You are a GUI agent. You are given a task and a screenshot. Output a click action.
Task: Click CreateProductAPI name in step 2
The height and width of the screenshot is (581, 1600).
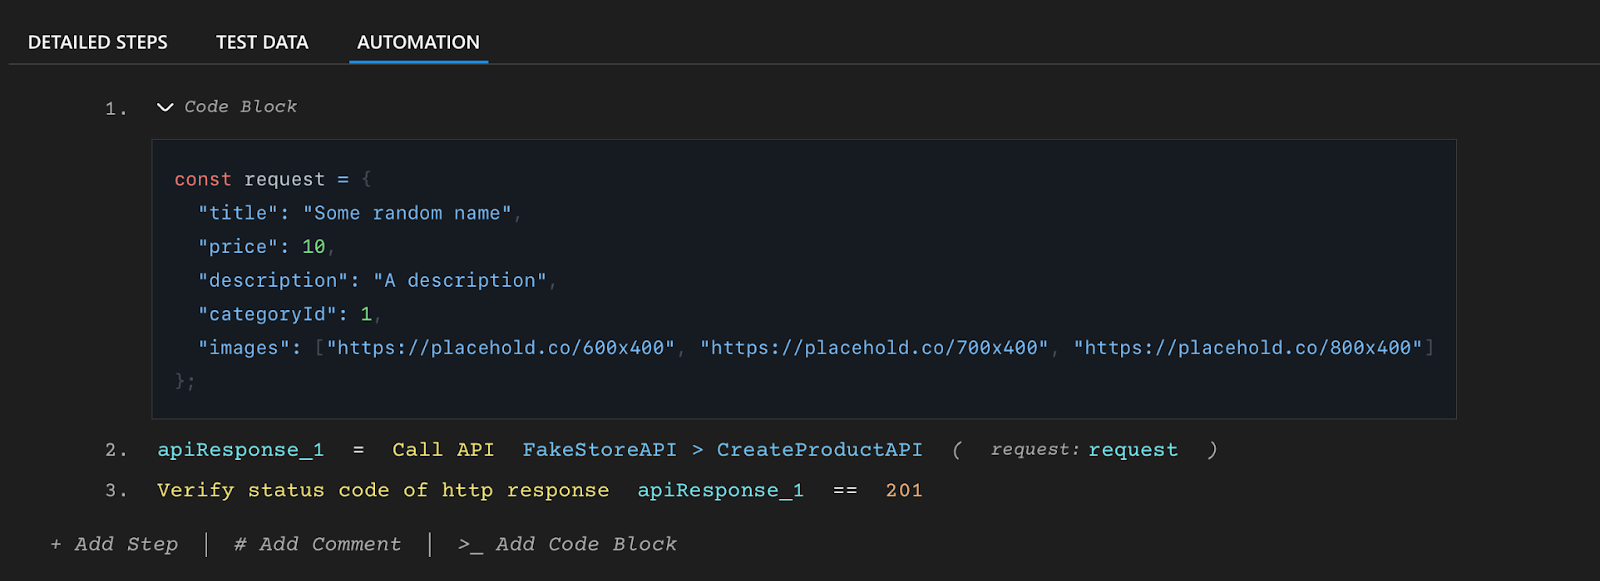(819, 450)
